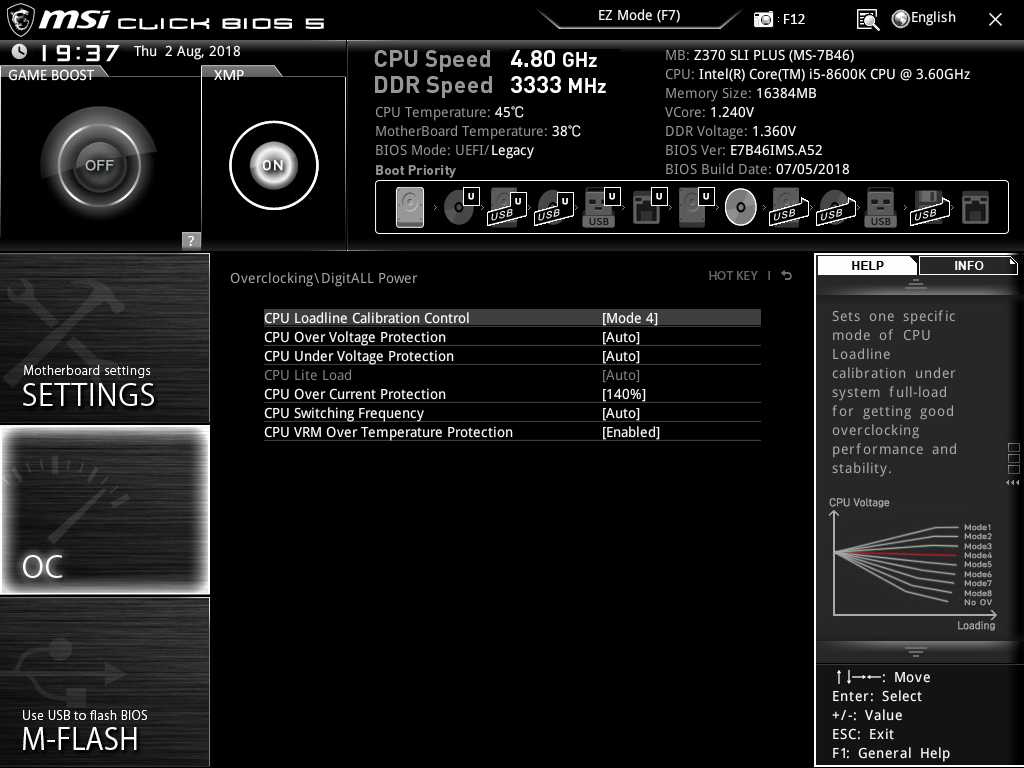Click the Boot Priority label
The width and height of the screenshot is (1024, 768).
pyautogui.click(x=415, y=170)
